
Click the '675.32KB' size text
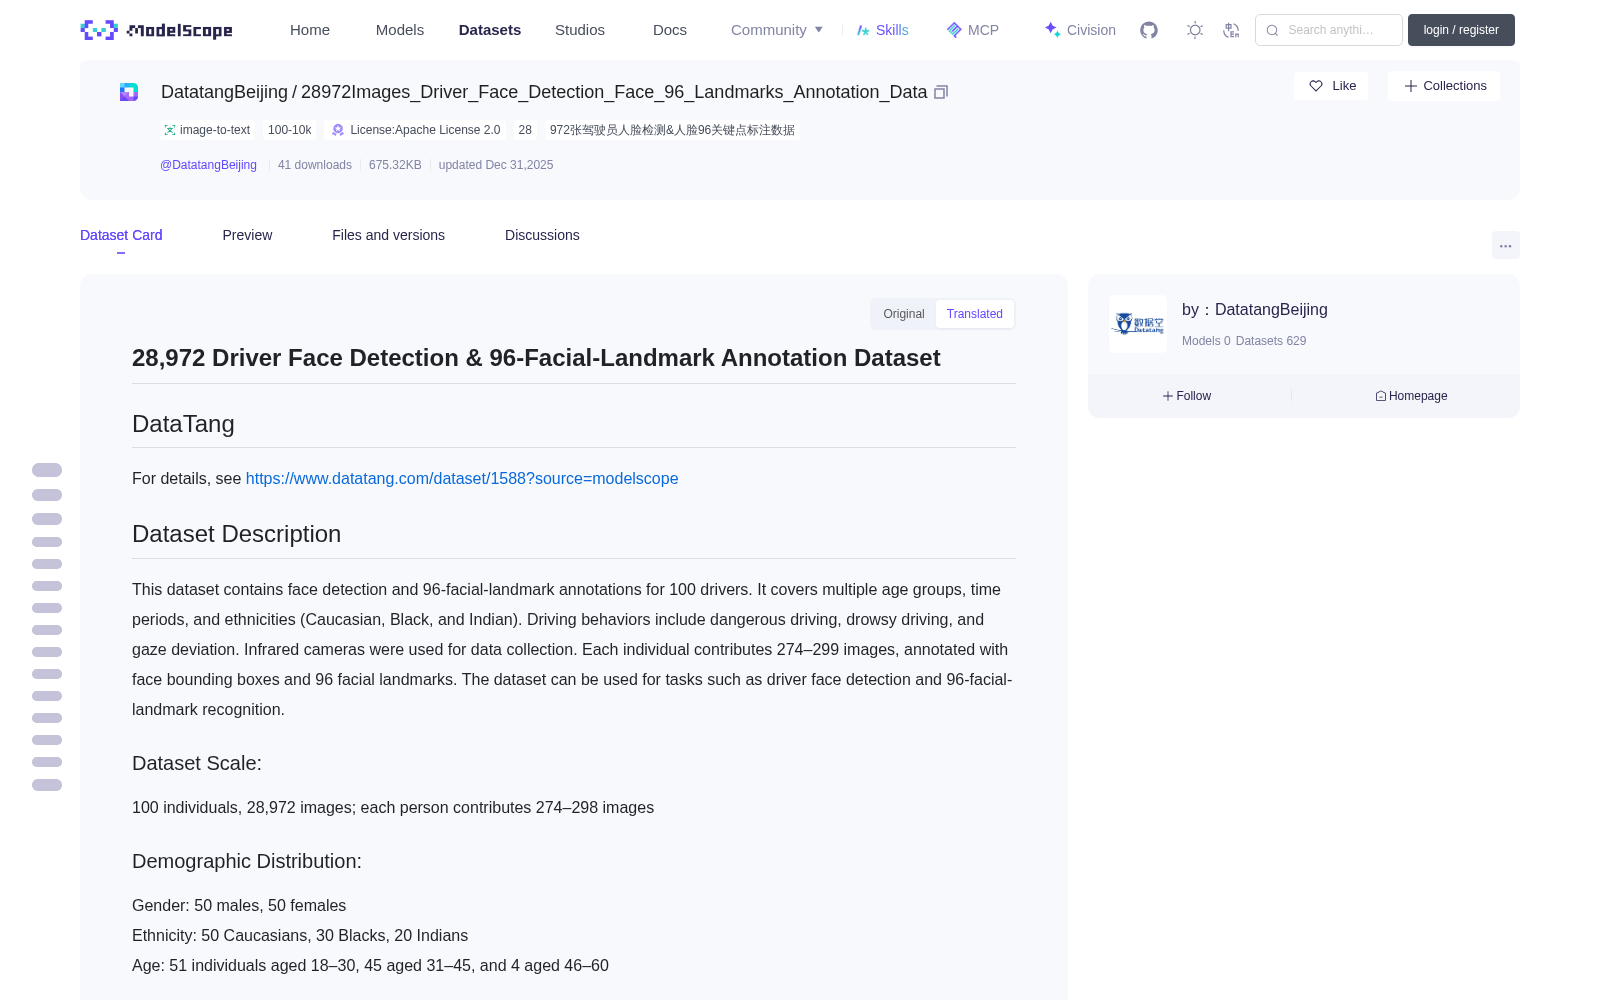coord(395,165)
